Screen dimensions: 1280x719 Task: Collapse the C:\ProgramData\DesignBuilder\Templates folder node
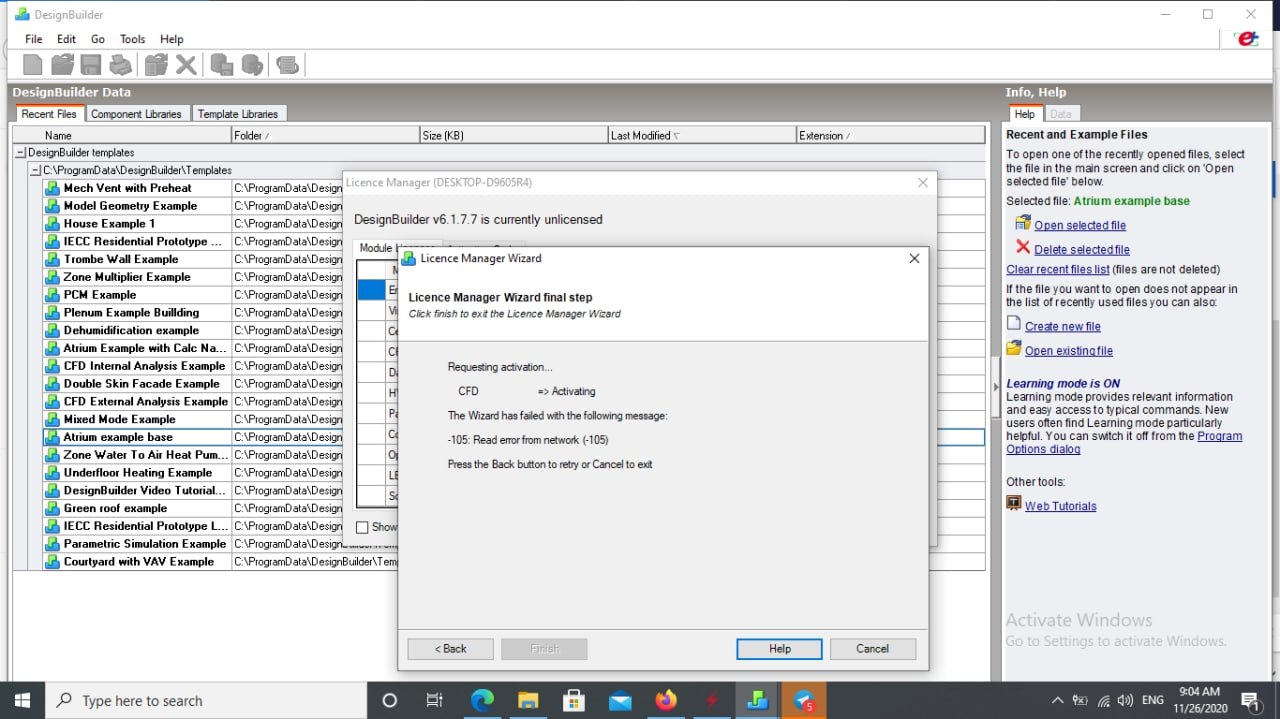[36, 171]
